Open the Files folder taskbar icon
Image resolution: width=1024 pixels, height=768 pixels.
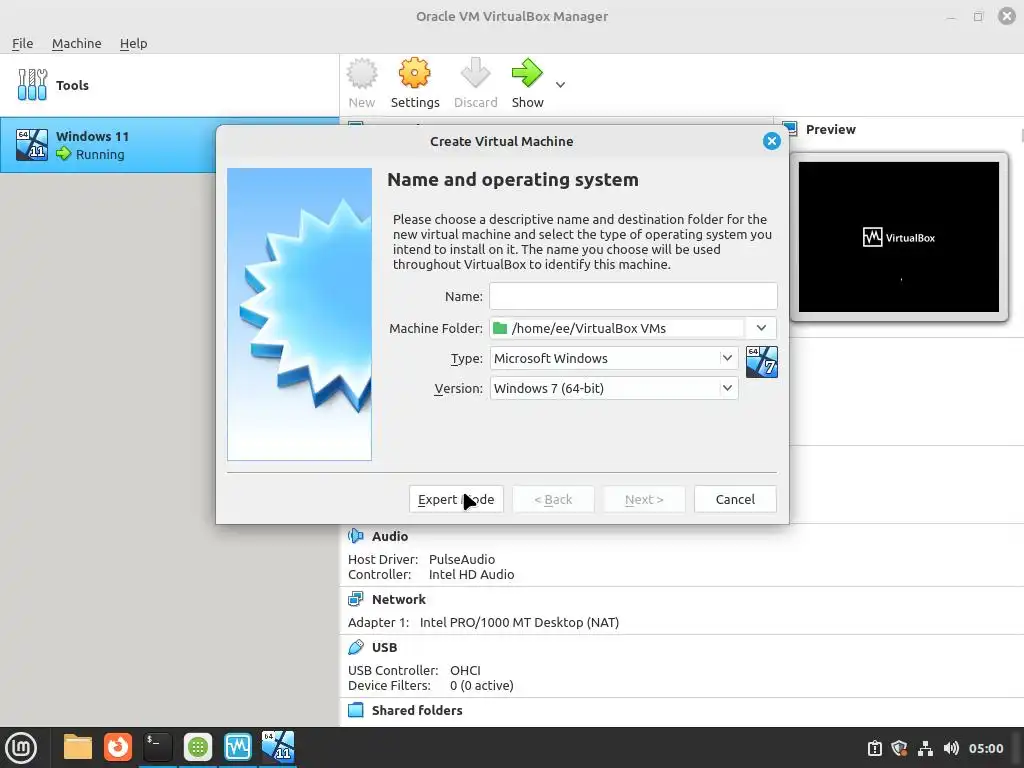click(x=78, y=747)
